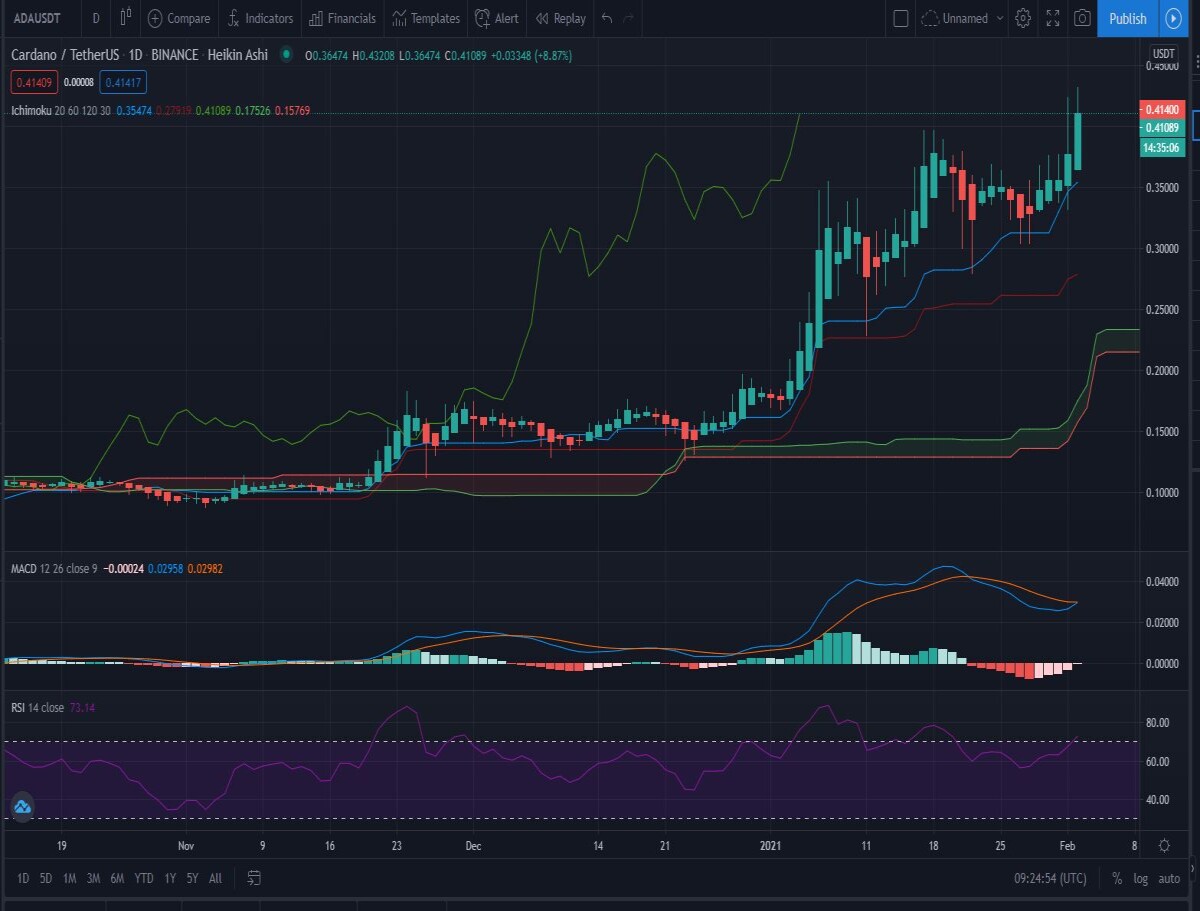Open the Unnamed layout dropdown

click(x=961, y=18)
